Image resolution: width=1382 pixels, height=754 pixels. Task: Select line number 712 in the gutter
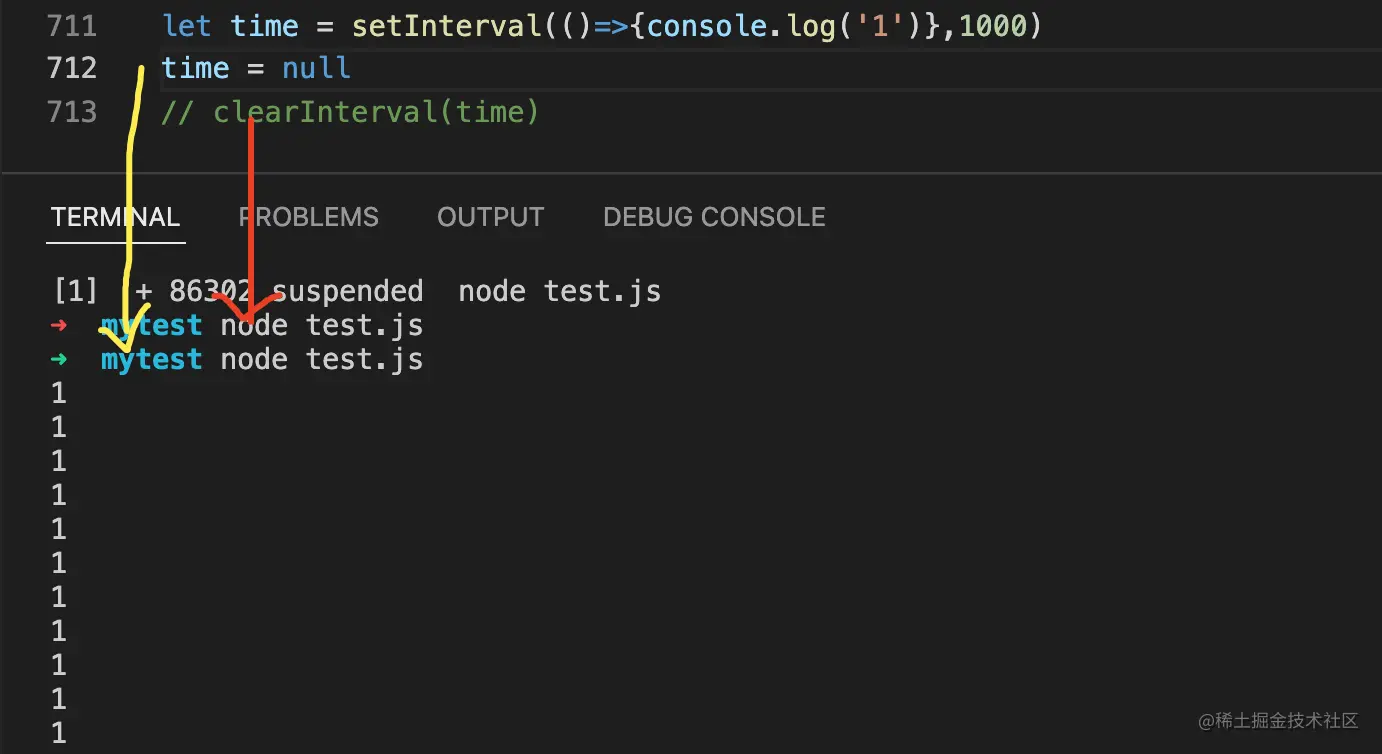pos(72,68)
